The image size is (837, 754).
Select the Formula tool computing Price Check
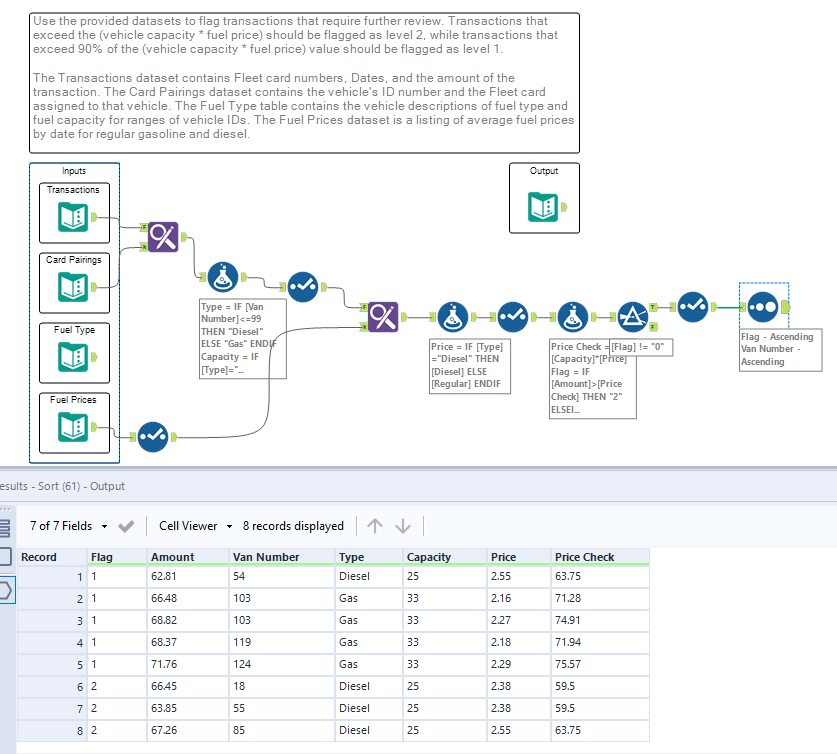tap(573, 317)
